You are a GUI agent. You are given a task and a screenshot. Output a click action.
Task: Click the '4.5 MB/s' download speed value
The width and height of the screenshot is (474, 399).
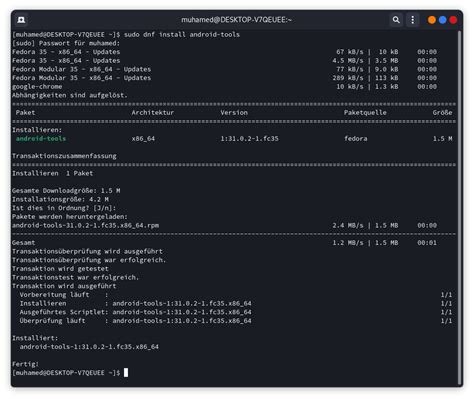pos(348,60)
